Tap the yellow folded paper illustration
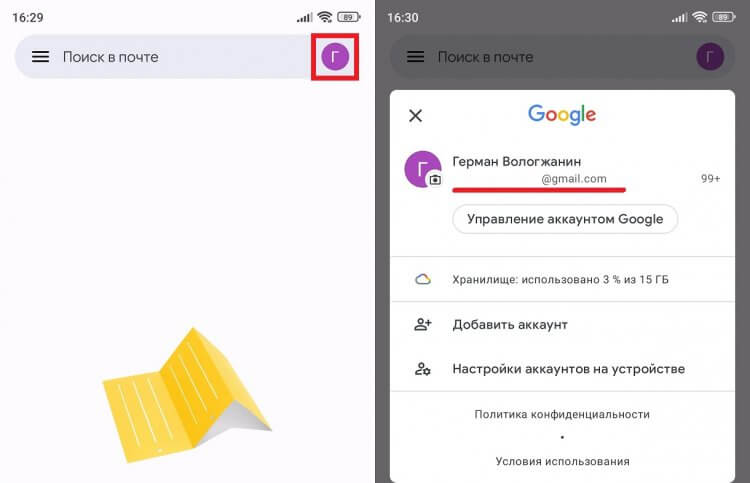The image size is (750, 483). 187,395
